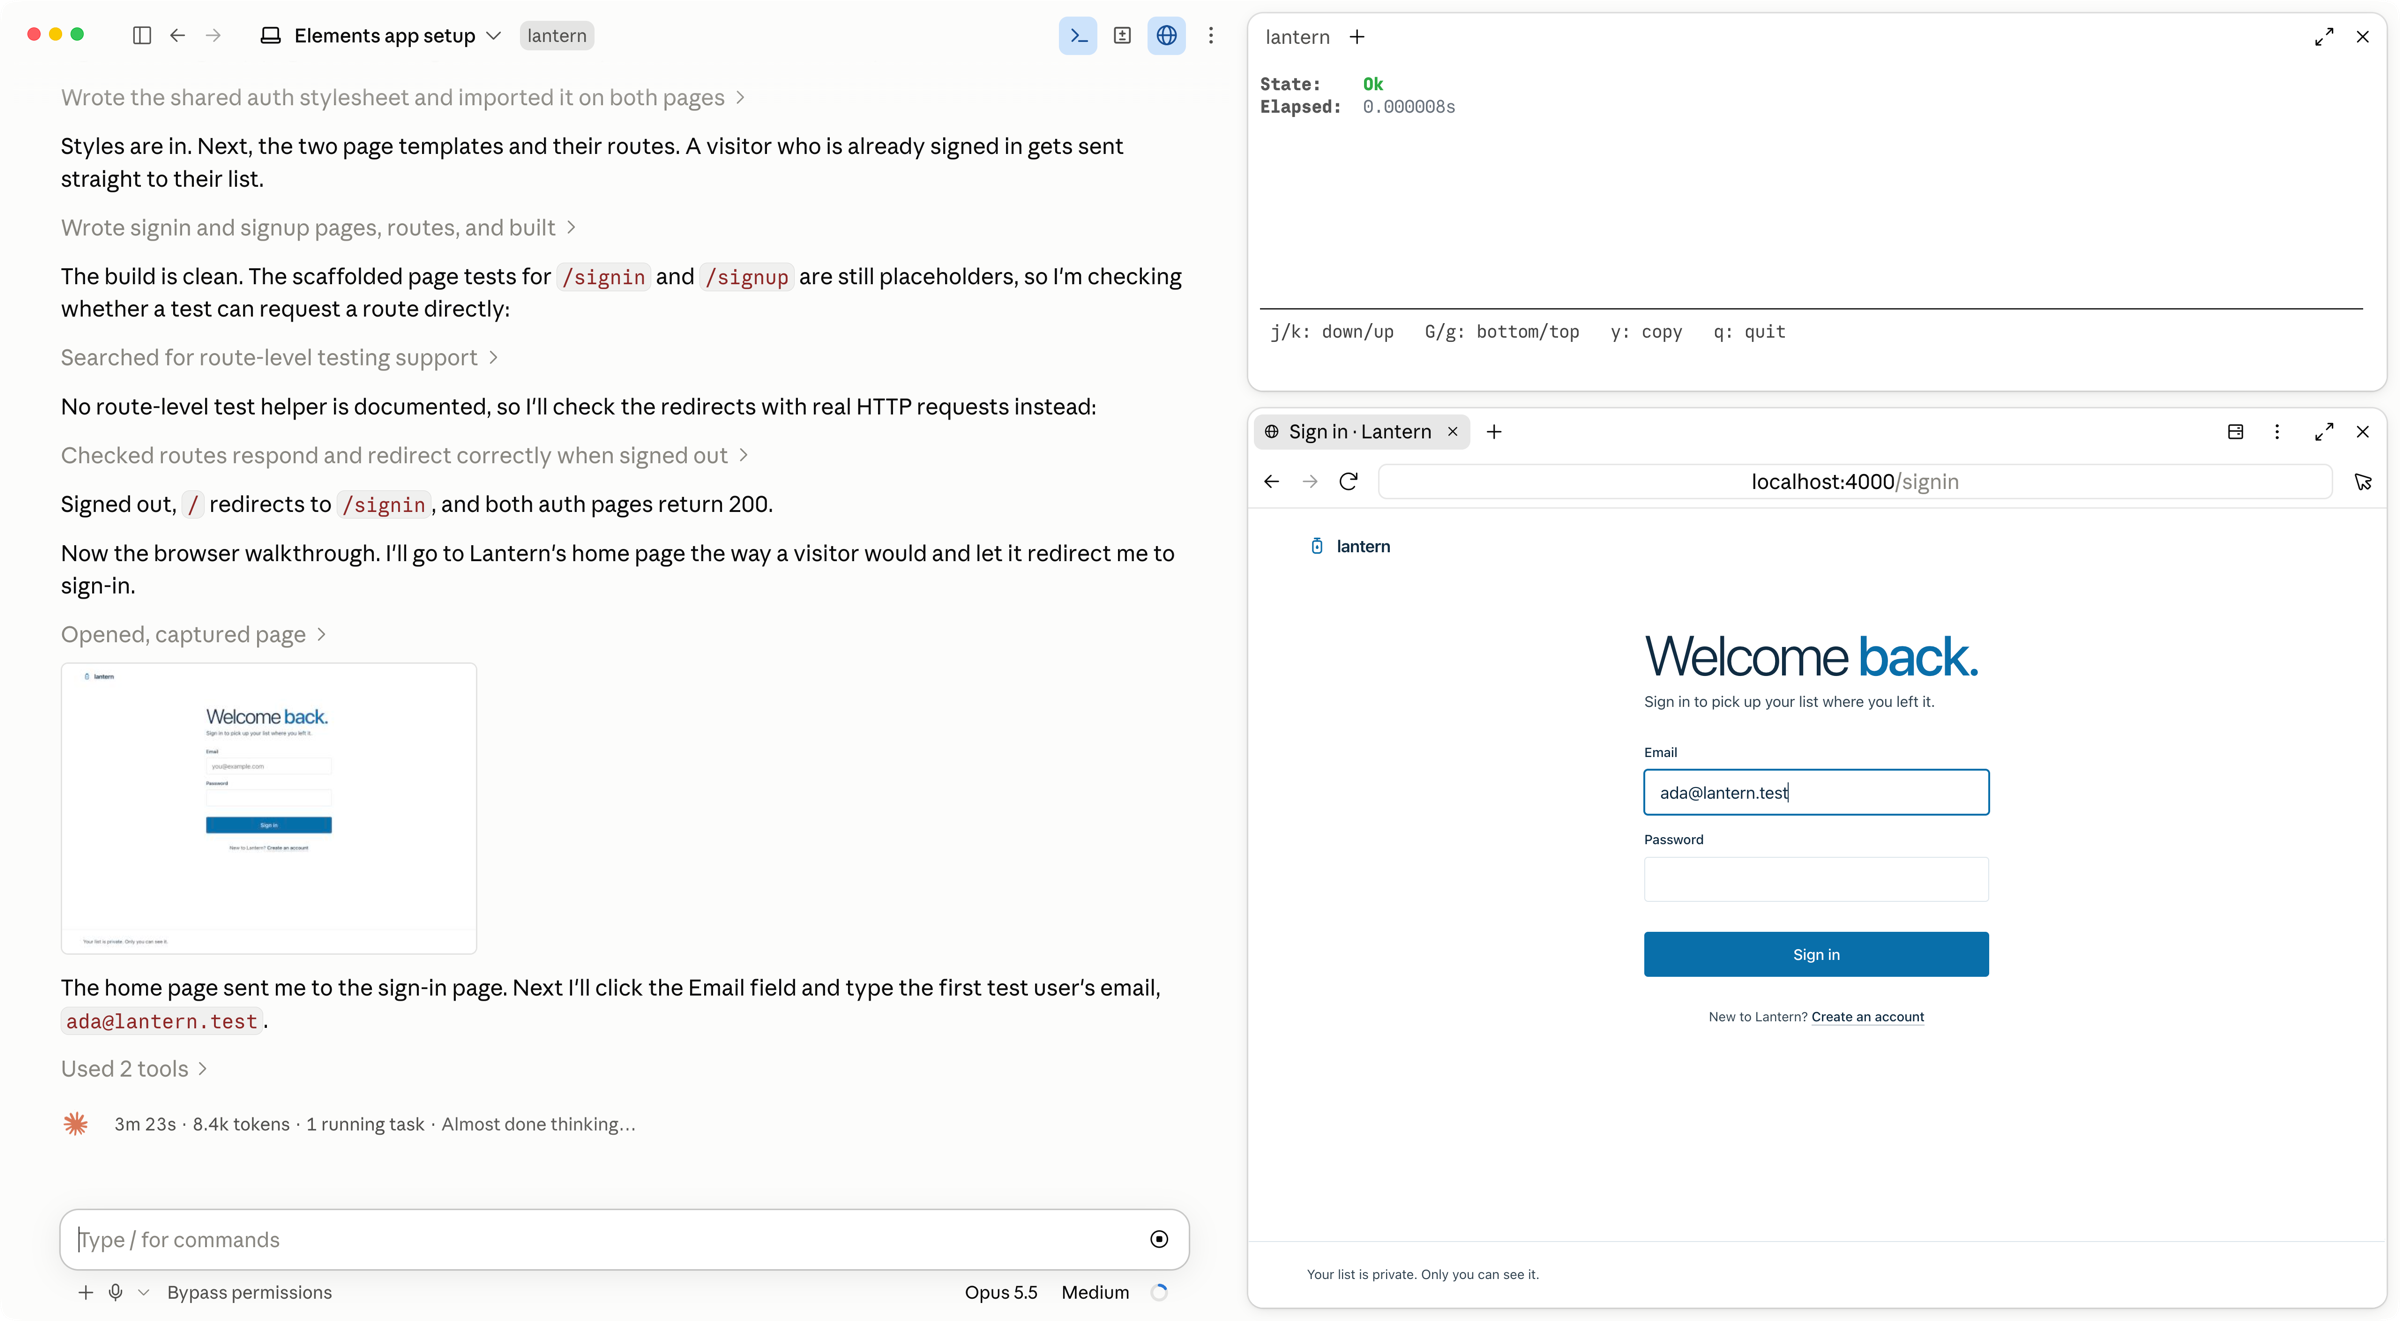Expand 'Wrote the shared auth stylesheet' step
The width and height of the screenshot is (2400, 1321).
(403, 97)
